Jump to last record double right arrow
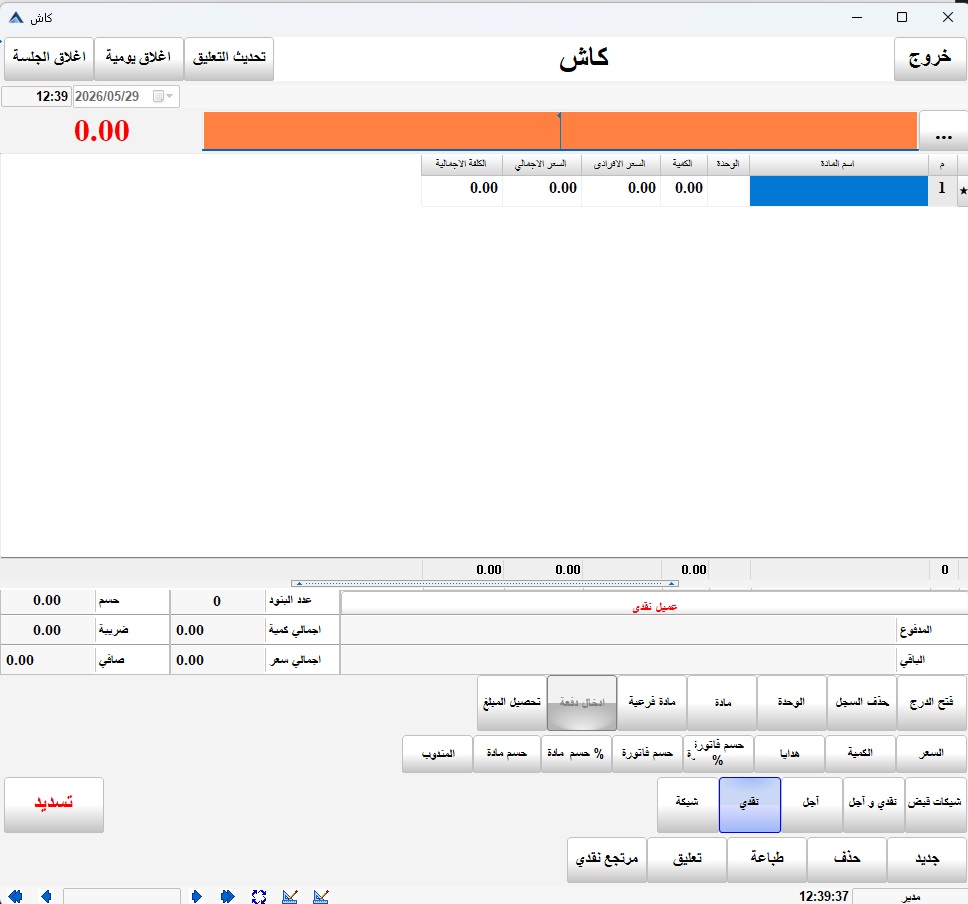The image size is (968, 904). (x=228, y=896)
